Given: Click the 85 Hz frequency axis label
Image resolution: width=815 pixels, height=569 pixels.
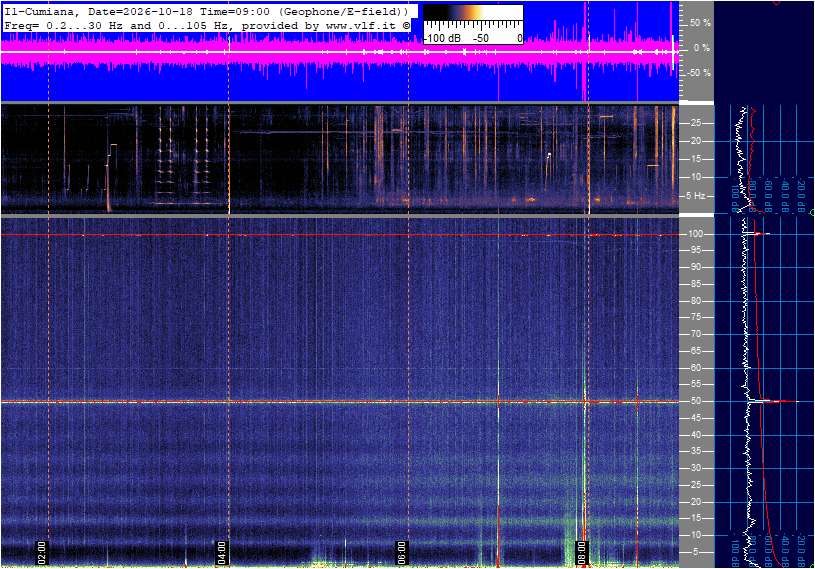Looking at the screenshot, I should point(695,284).
